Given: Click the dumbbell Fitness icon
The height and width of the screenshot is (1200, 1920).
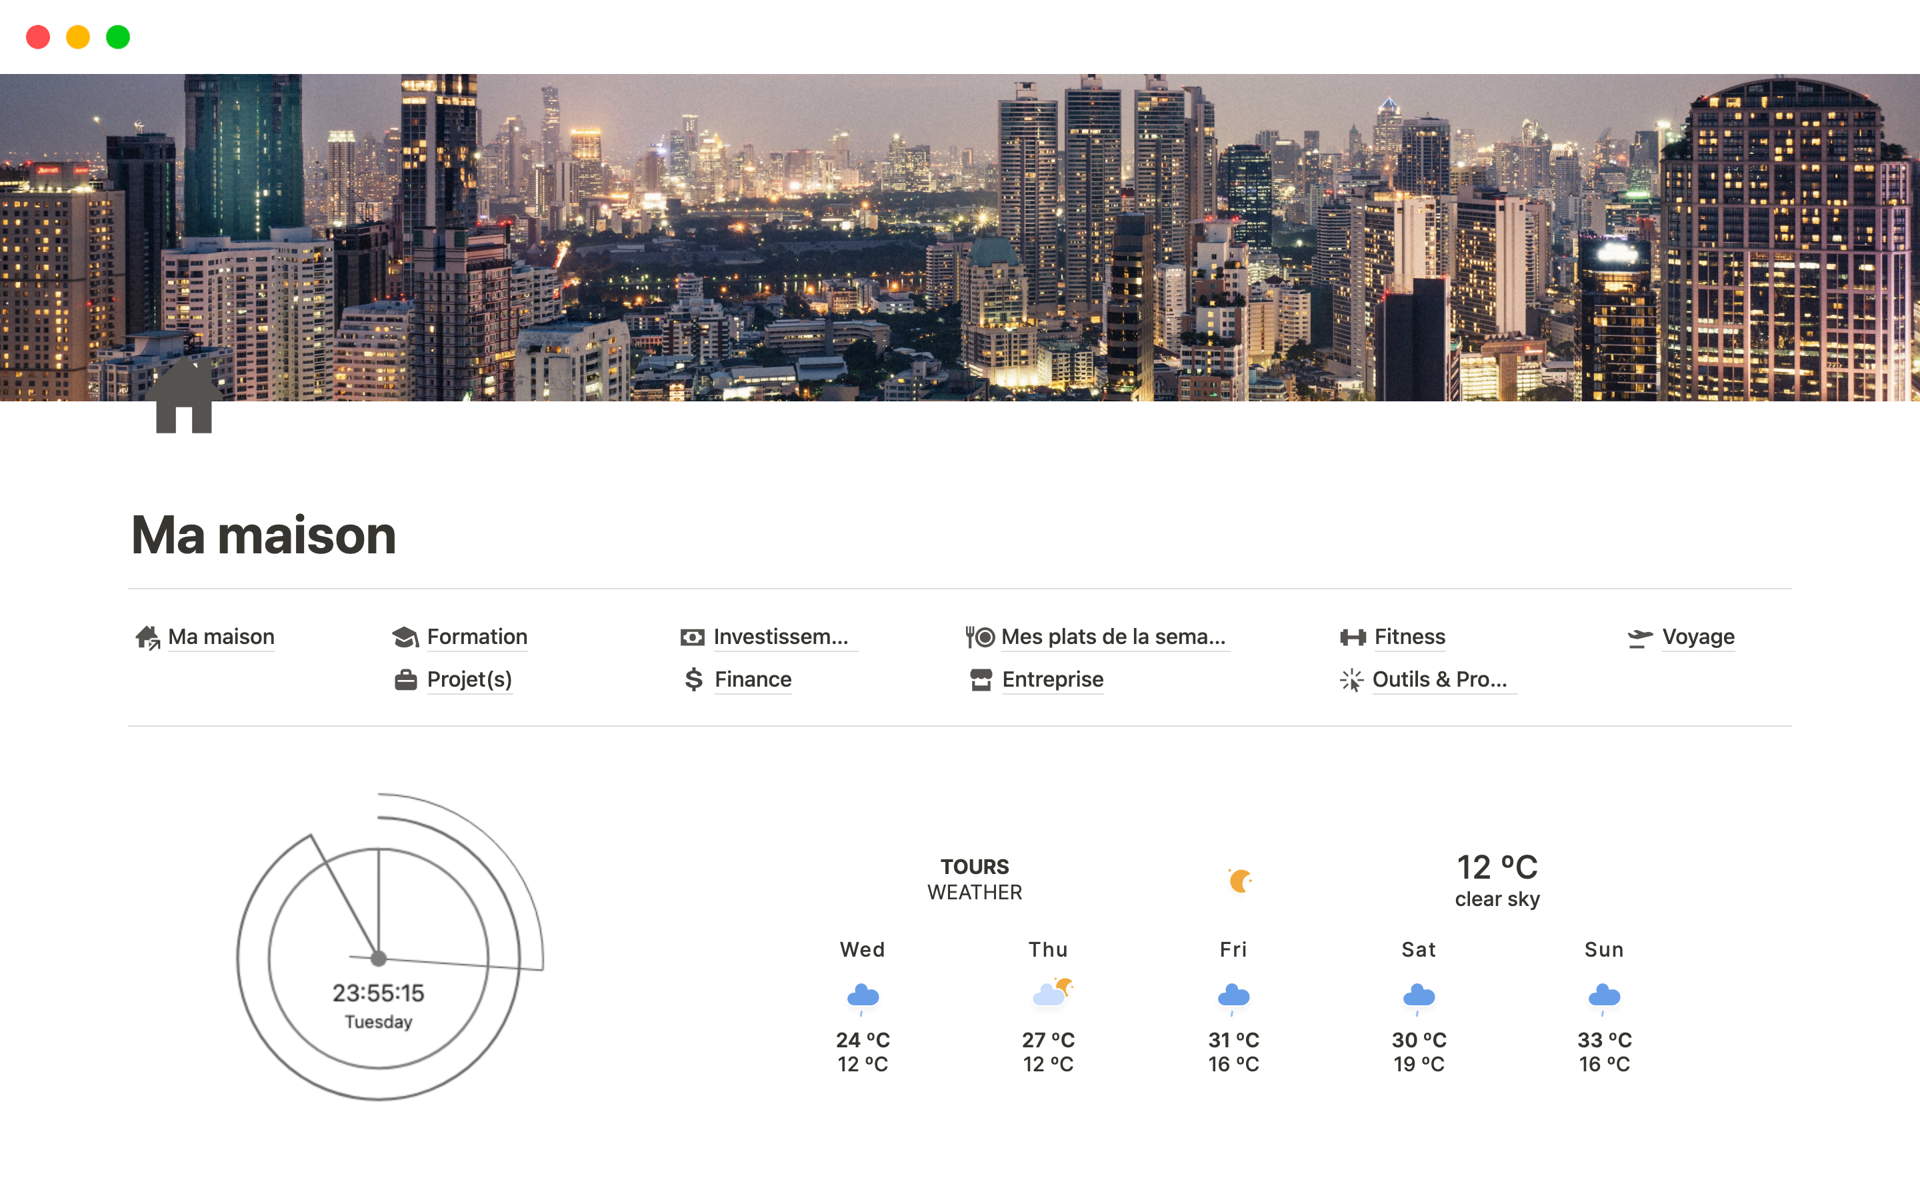Looking at the screenshot, I should (x=1352, y=637).
